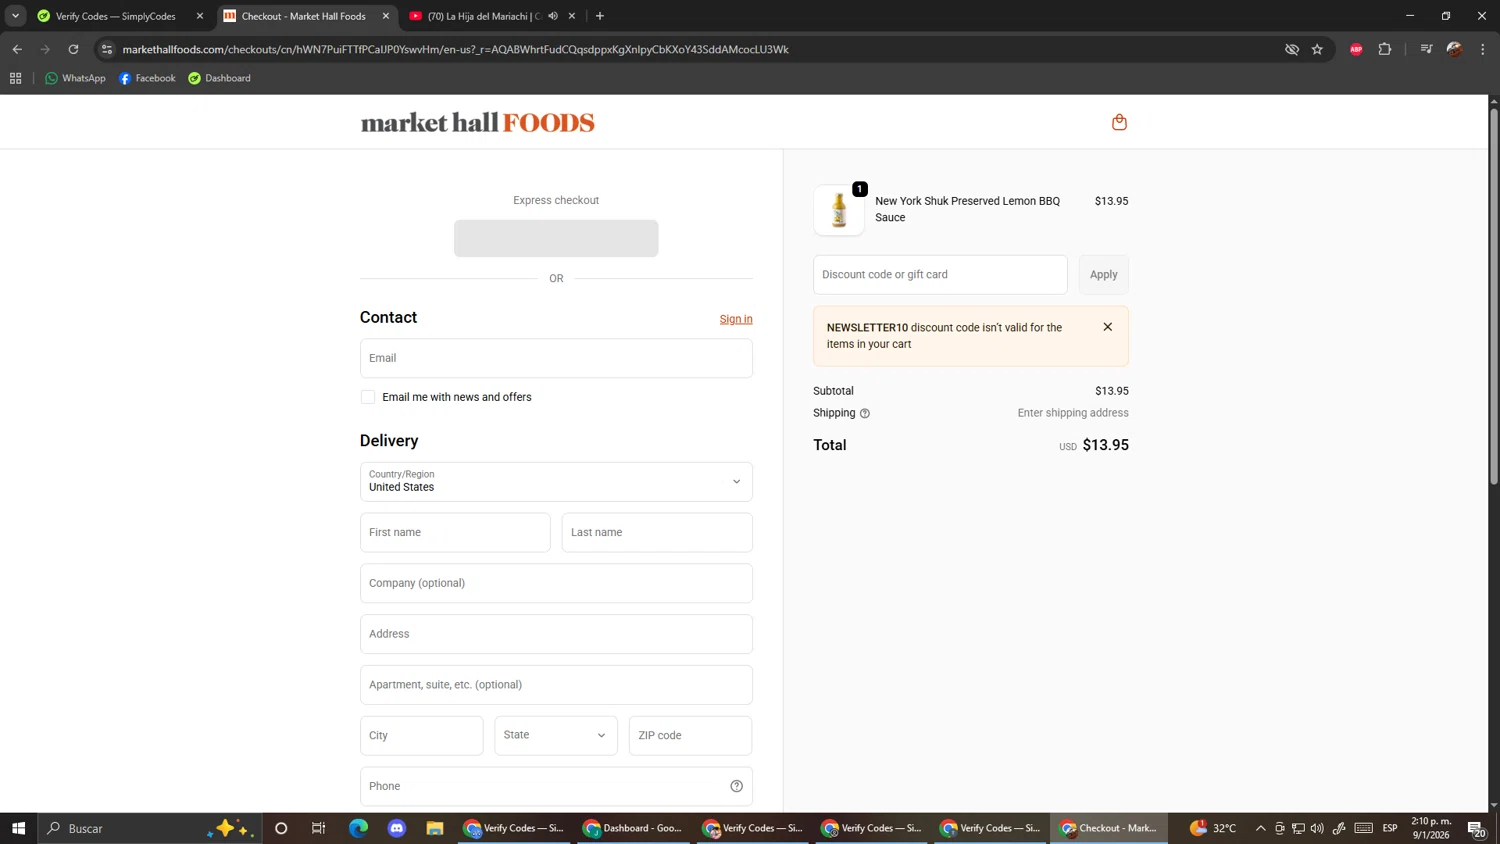Click the express checkout button

556,238
